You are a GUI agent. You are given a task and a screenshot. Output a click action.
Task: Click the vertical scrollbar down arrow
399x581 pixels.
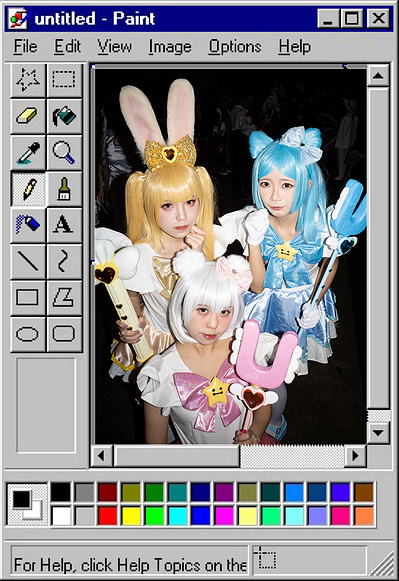tap(378, 433)
